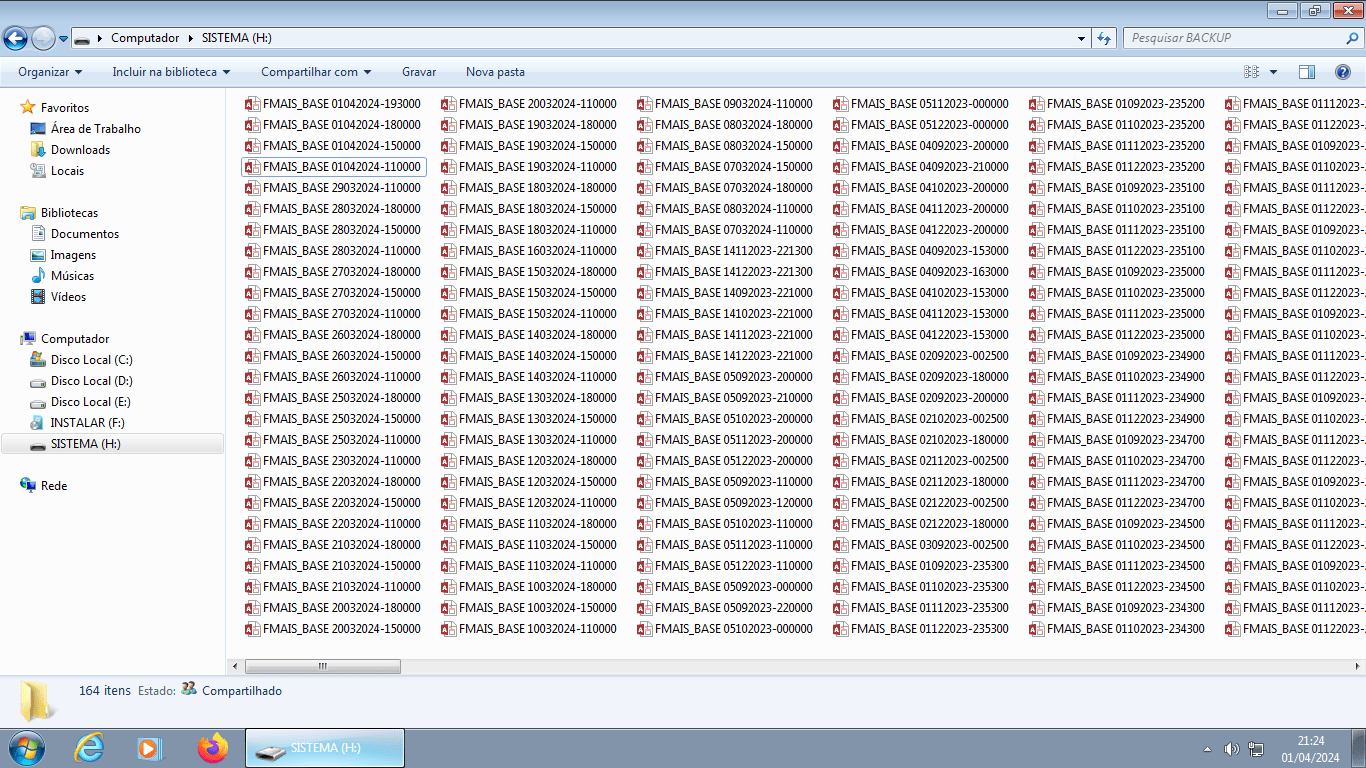The height and width of the screenshot is (768, 1366).
Task: Click Gravar in the toolbar
Action: [x=419, y=72]
